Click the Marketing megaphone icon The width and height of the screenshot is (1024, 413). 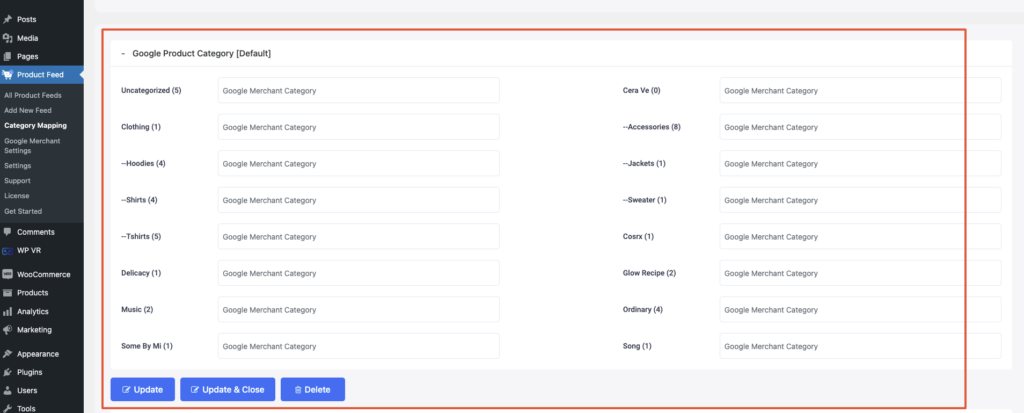pos(8,330)
